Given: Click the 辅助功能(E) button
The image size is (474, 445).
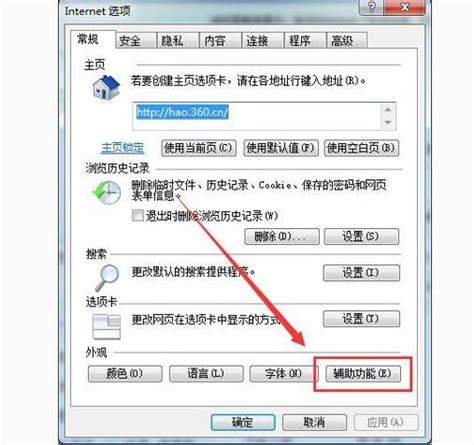Looking at the screenshot, I should pos(363,373).
